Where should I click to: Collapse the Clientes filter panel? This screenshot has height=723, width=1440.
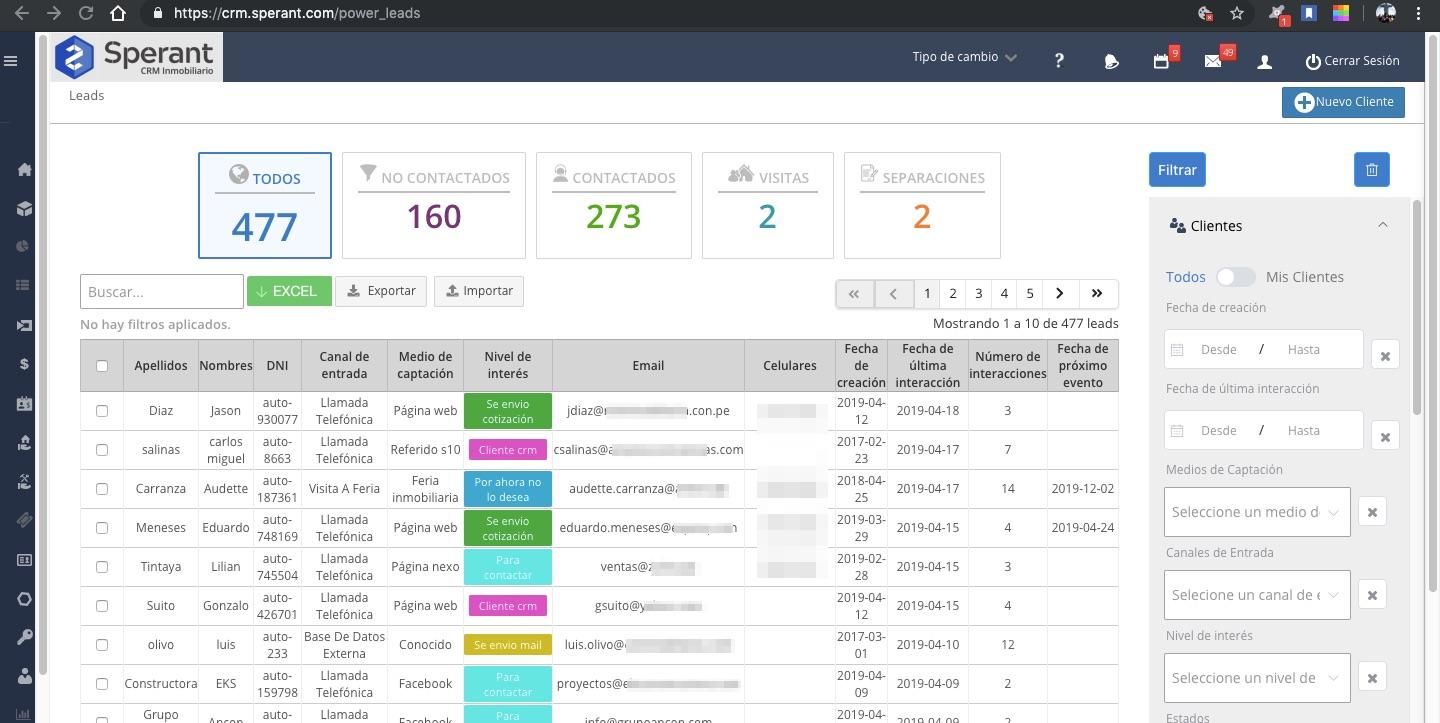pos(1383,225)
